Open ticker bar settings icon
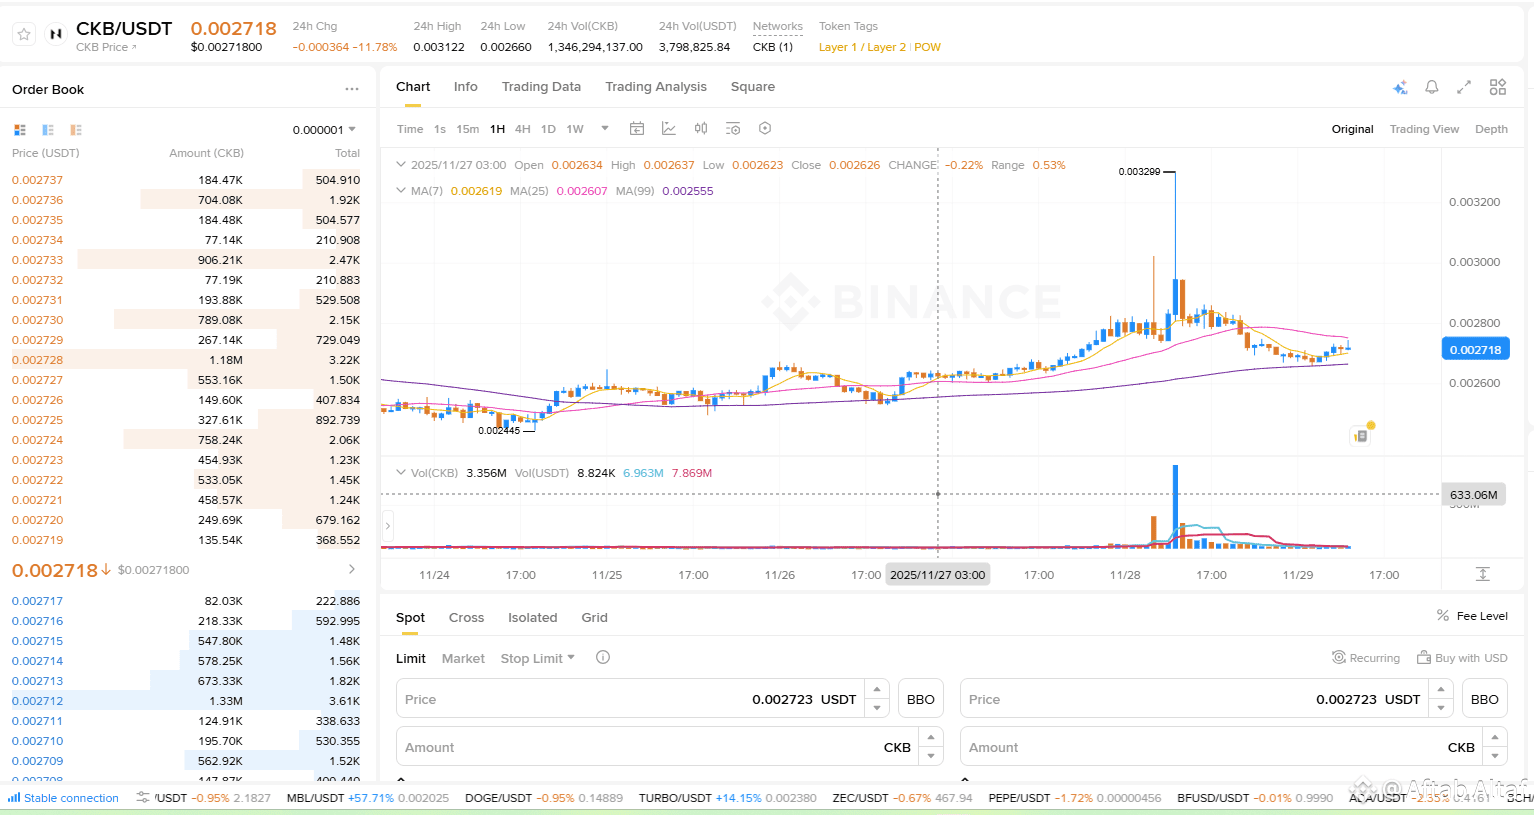This screenshot has height=815, width=1534. pyautogui.click(x=143, y=797)
